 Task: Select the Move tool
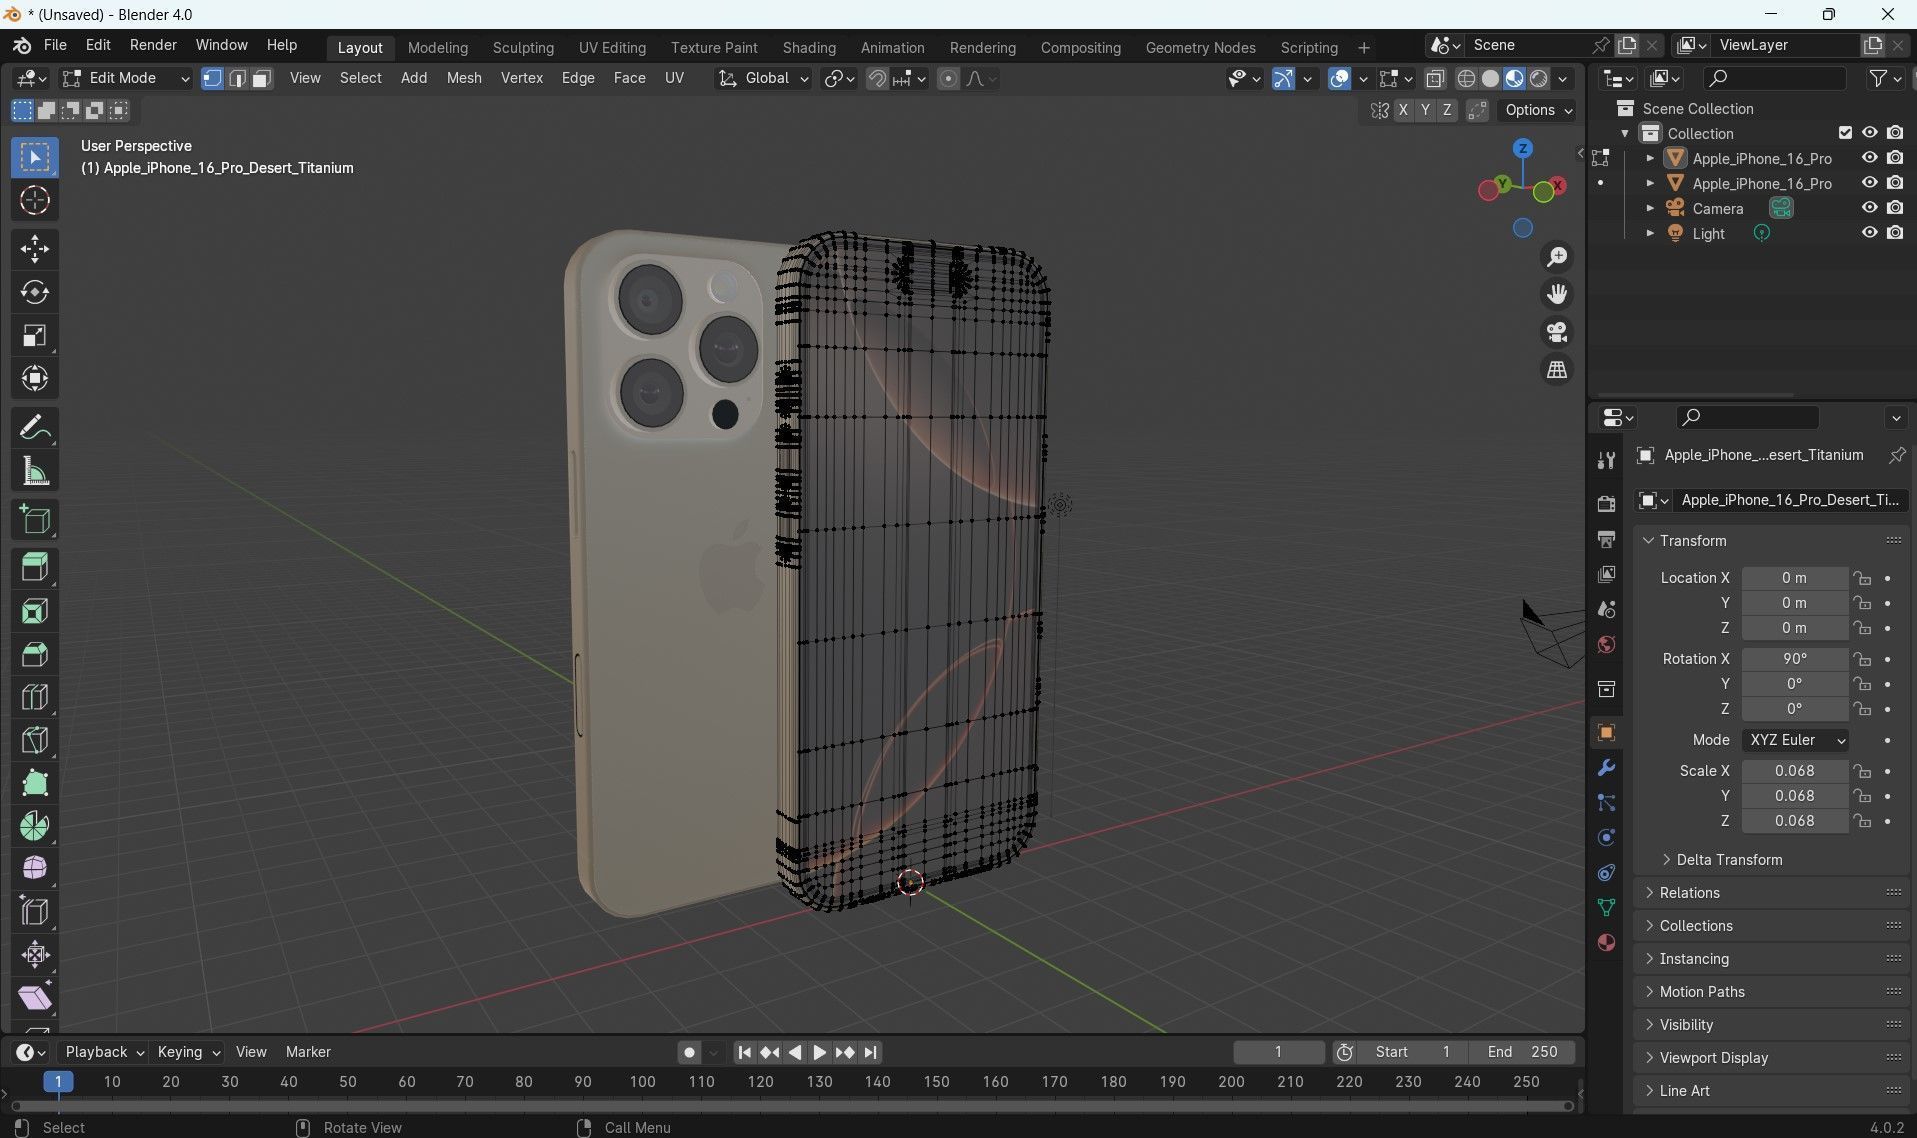click(35, 249)
